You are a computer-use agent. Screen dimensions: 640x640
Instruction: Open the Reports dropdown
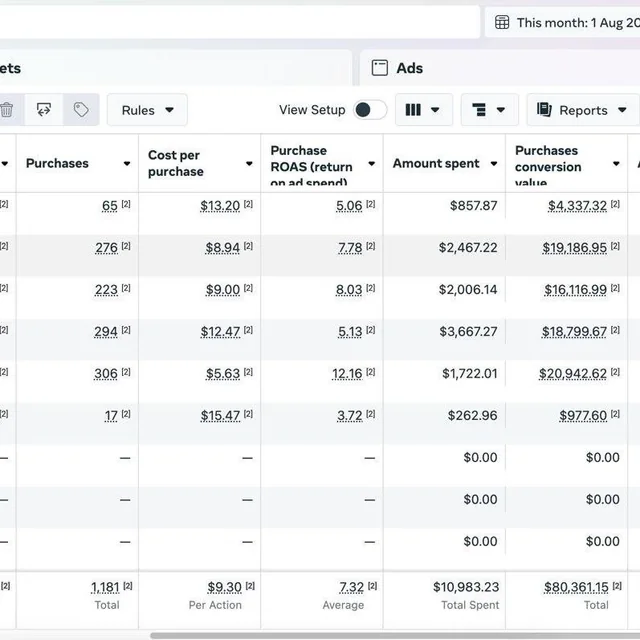click(582, 110)
